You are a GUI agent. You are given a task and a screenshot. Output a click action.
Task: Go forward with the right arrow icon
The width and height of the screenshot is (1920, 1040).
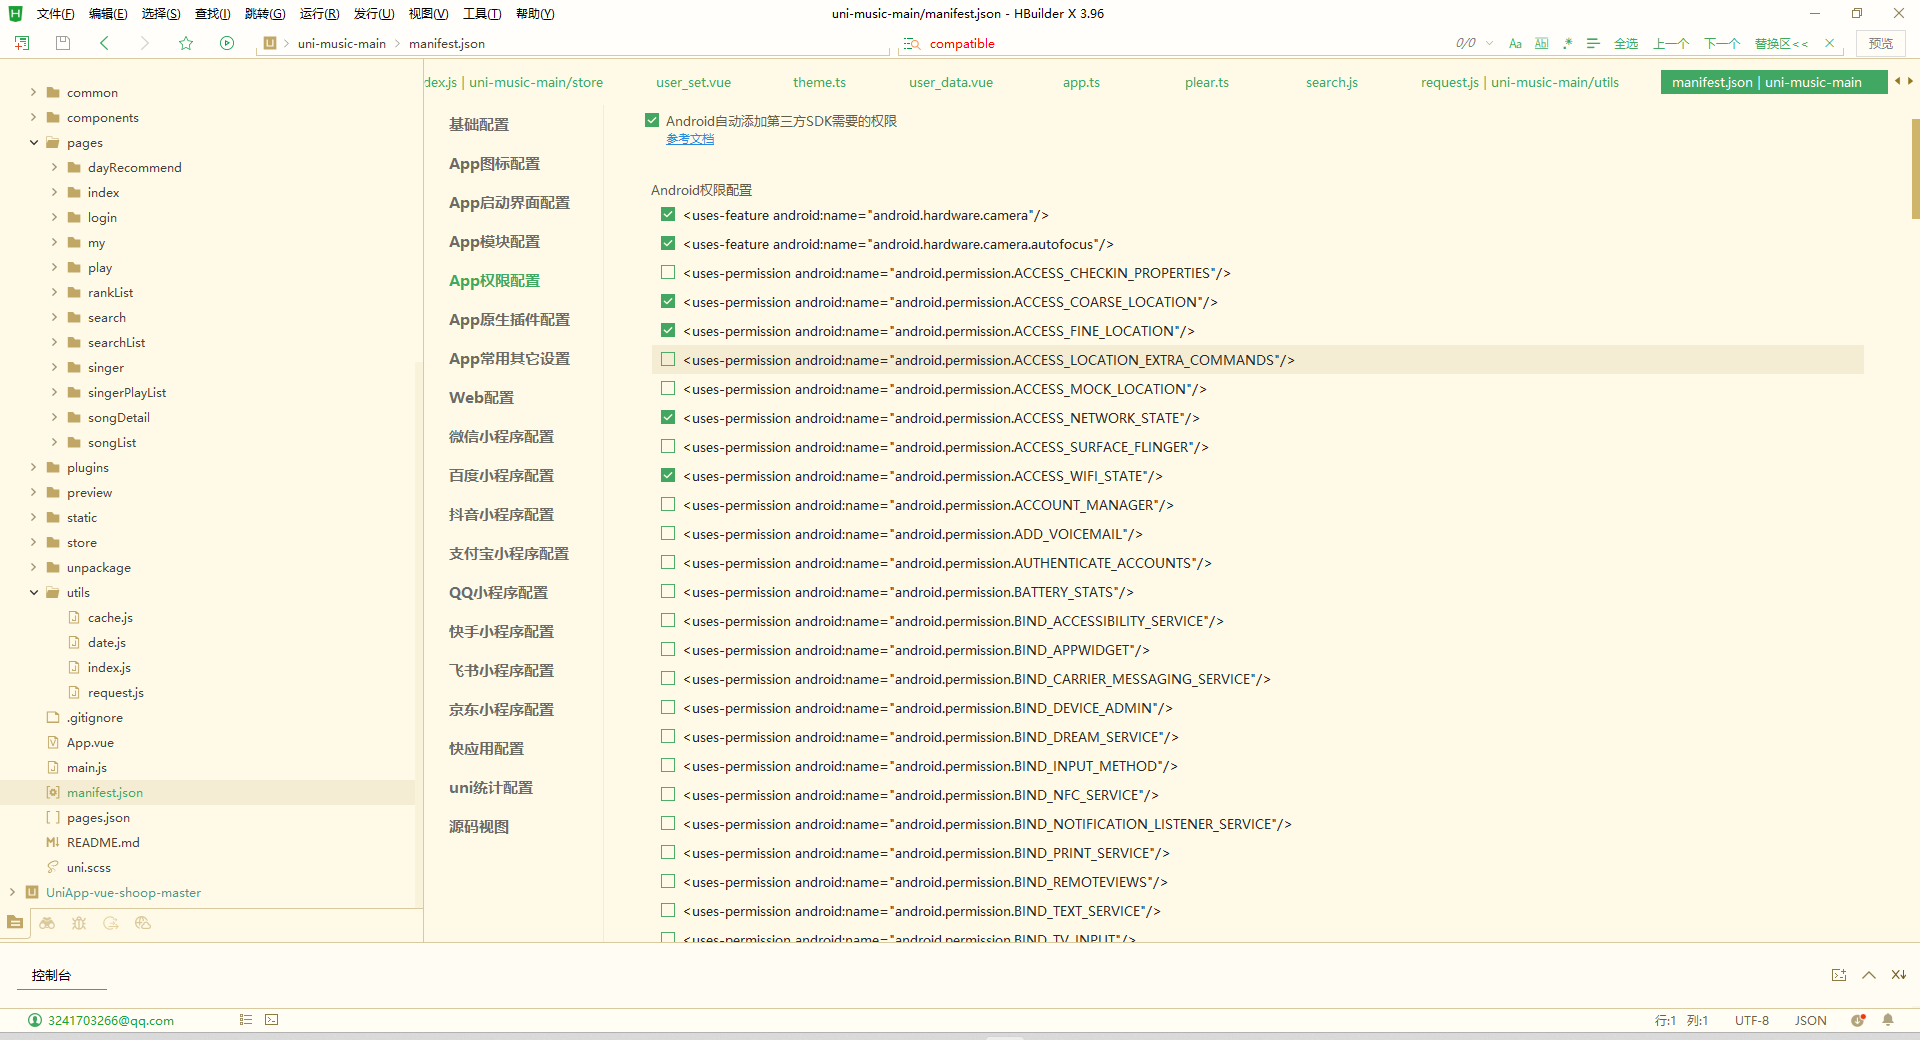click(145, 43)
